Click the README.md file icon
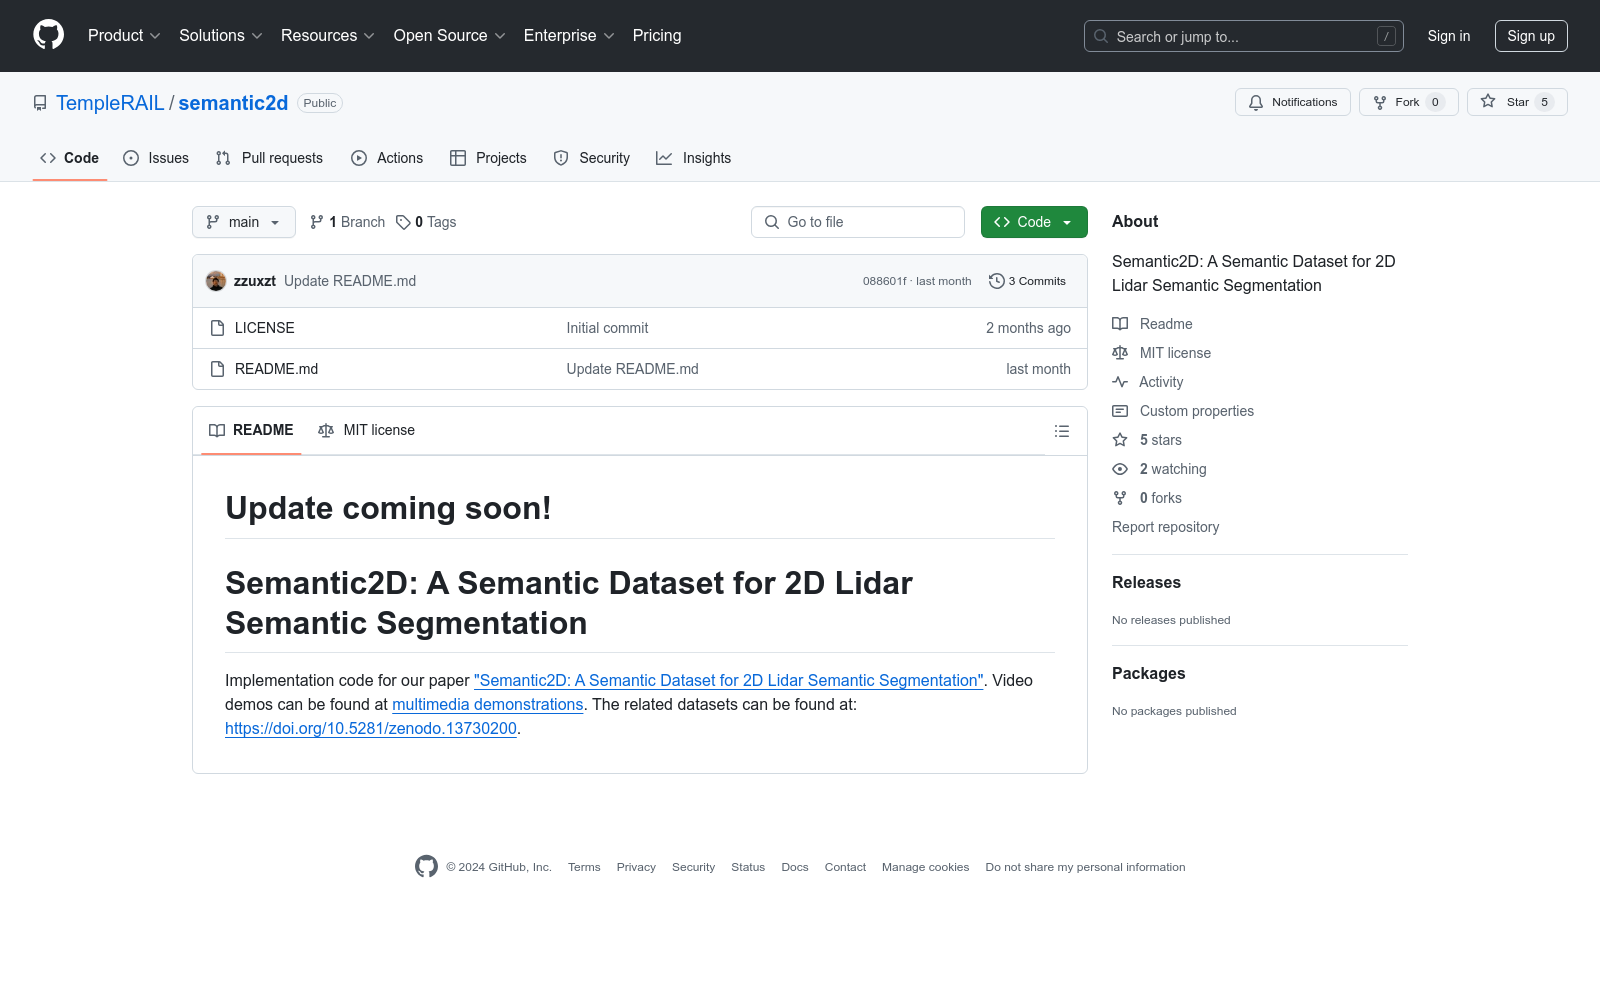 point(217,369)
